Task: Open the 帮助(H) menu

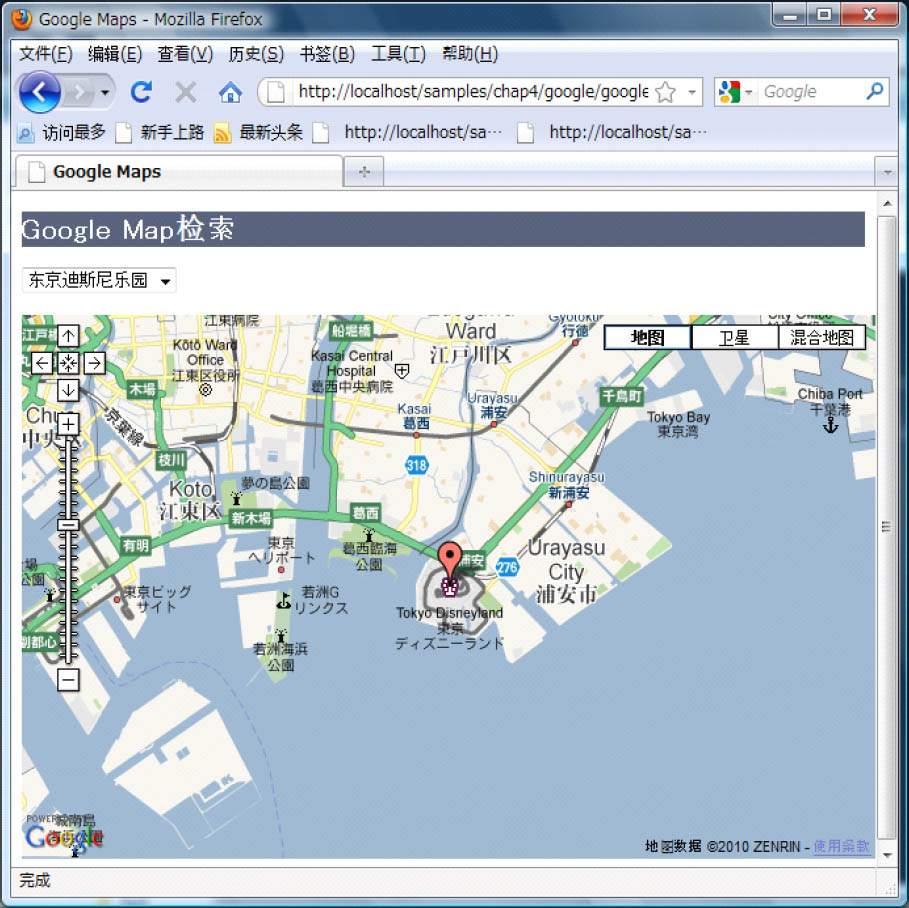Action: click(470, 54)
